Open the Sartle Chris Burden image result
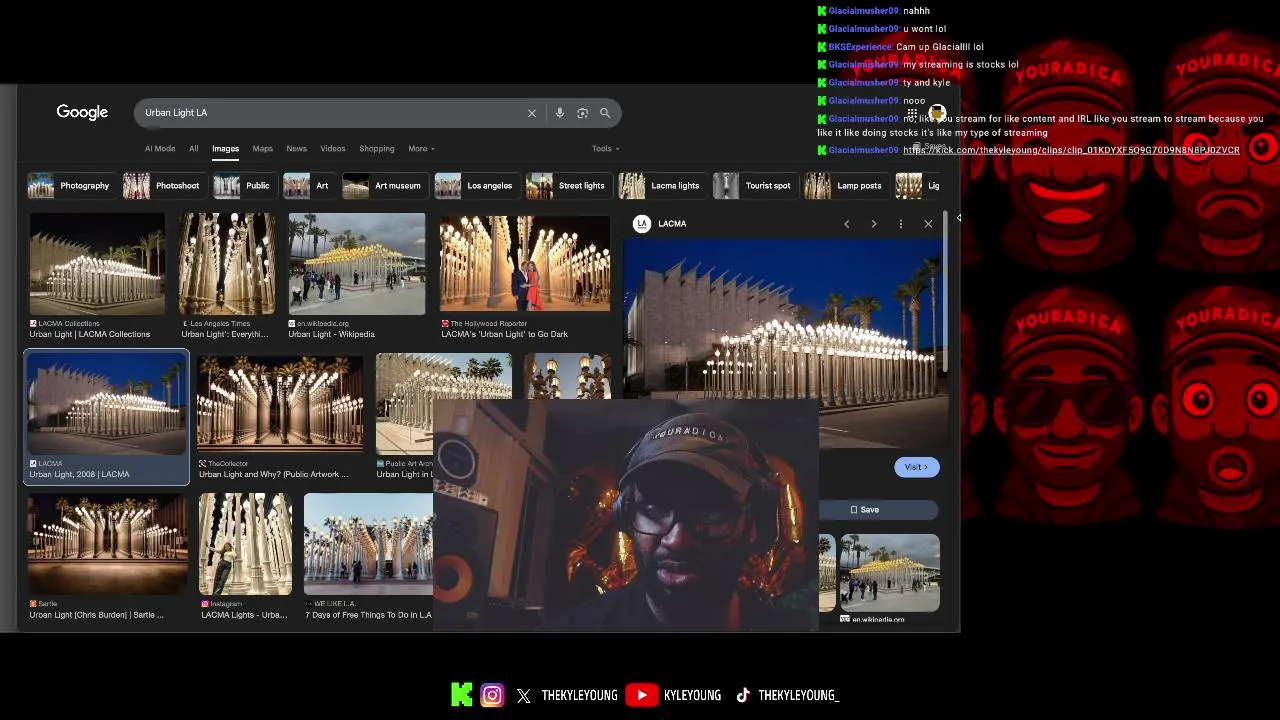Viewport: 1280px width, 720px height. pyautogui.click(x=107, y=544)
